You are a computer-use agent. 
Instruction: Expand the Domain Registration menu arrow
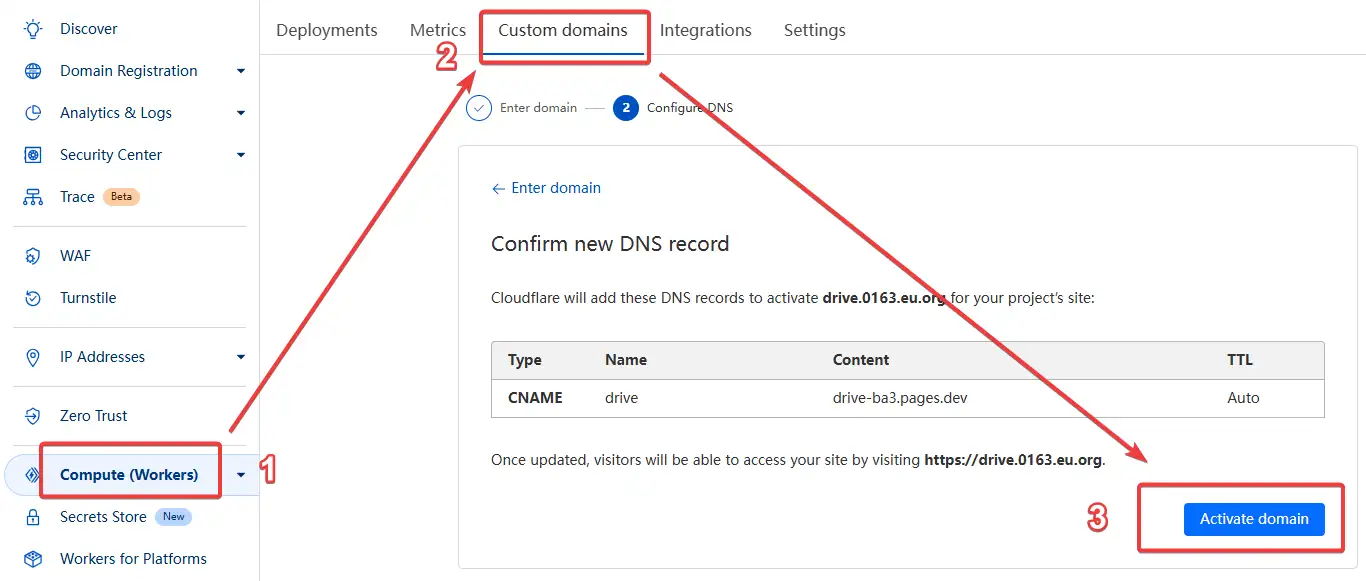(x=241, y=71)
